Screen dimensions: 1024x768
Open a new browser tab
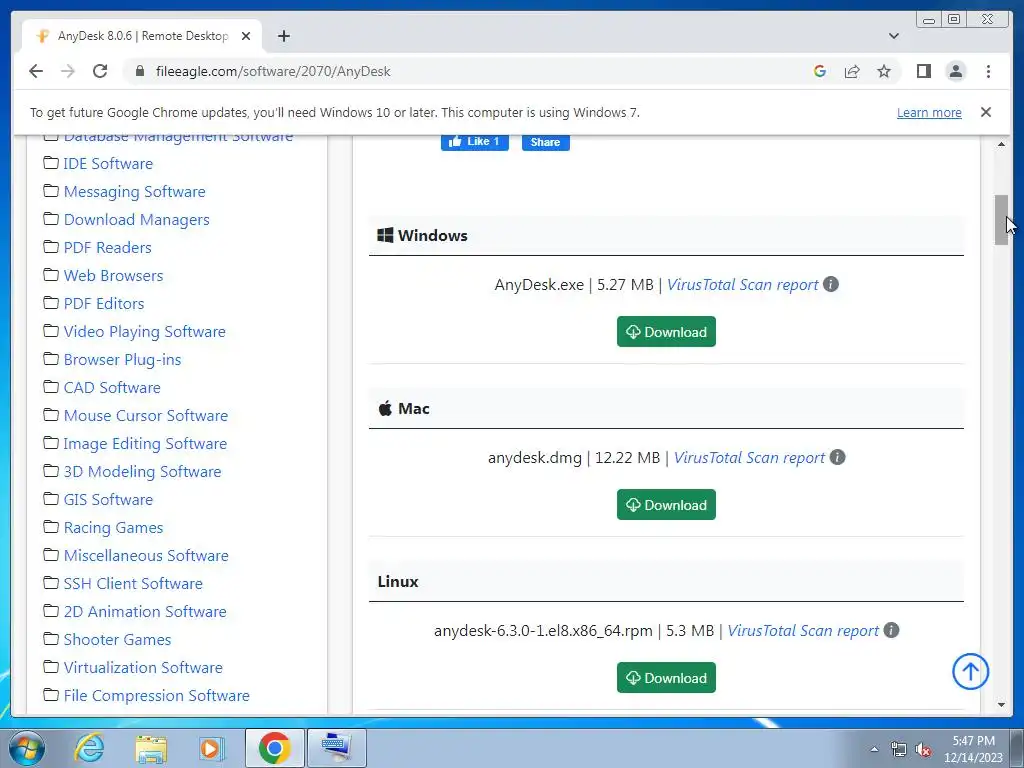coord(283,36)
